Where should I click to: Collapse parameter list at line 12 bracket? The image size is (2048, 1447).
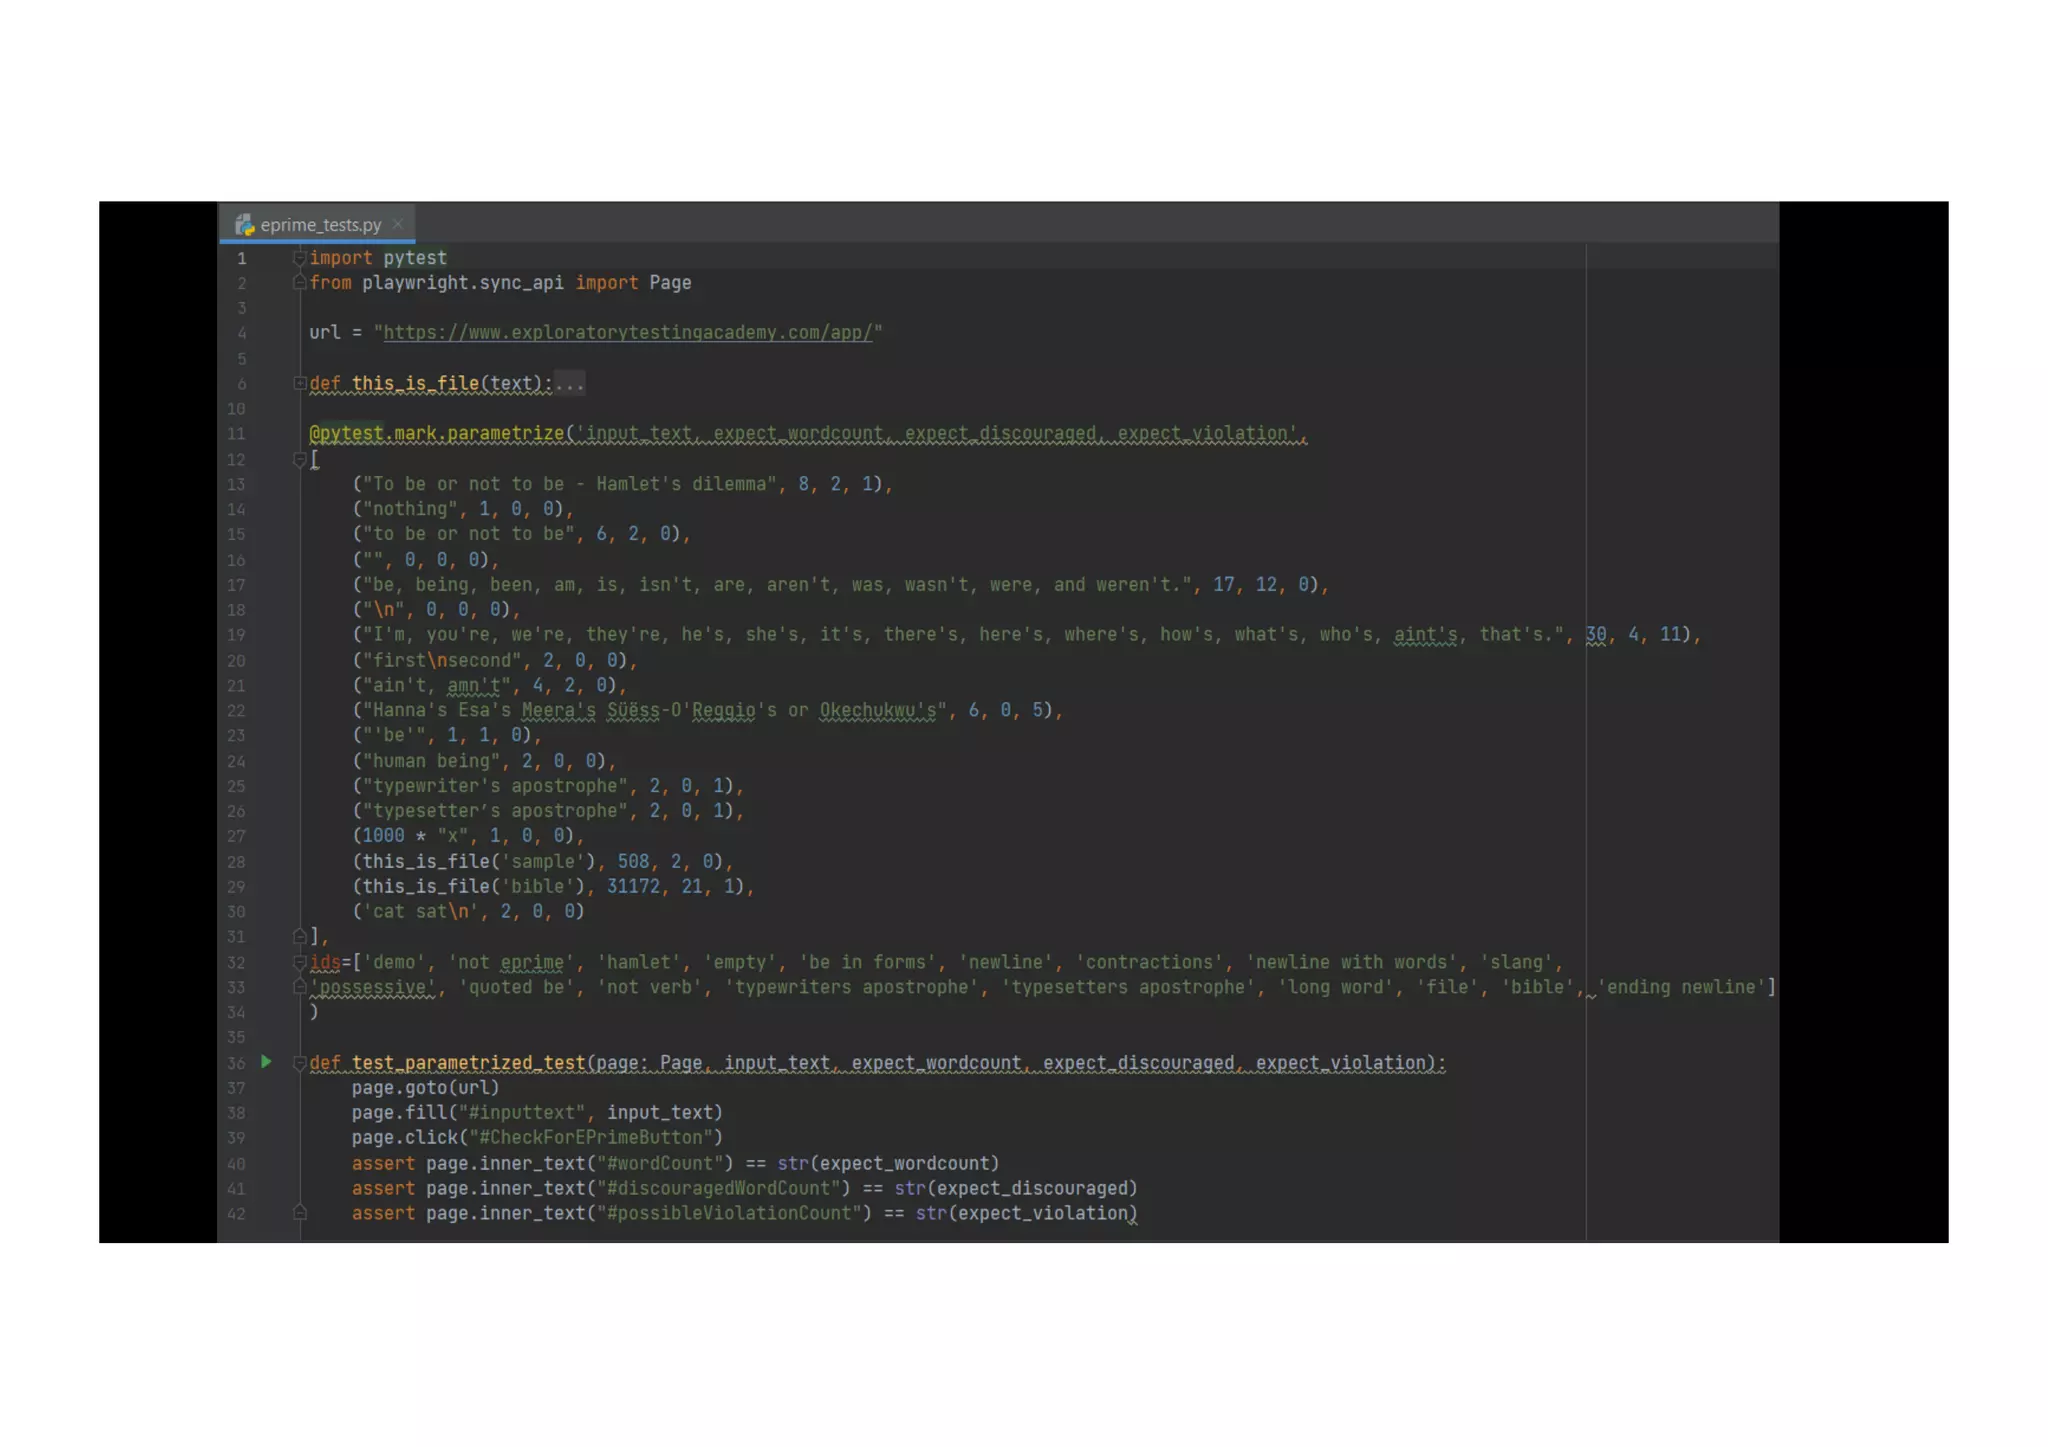(x=299, y=459)
